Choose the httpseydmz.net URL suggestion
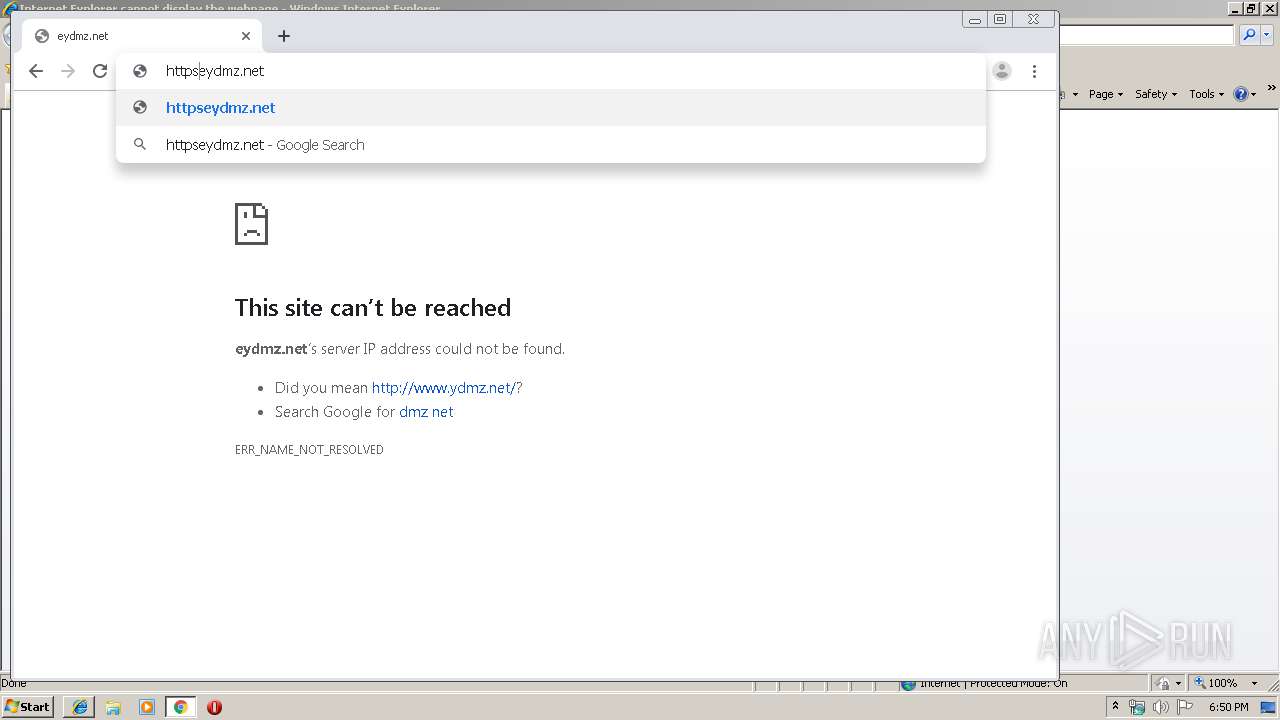Screen dimensions: 1280x720 (x=550, y=107)
